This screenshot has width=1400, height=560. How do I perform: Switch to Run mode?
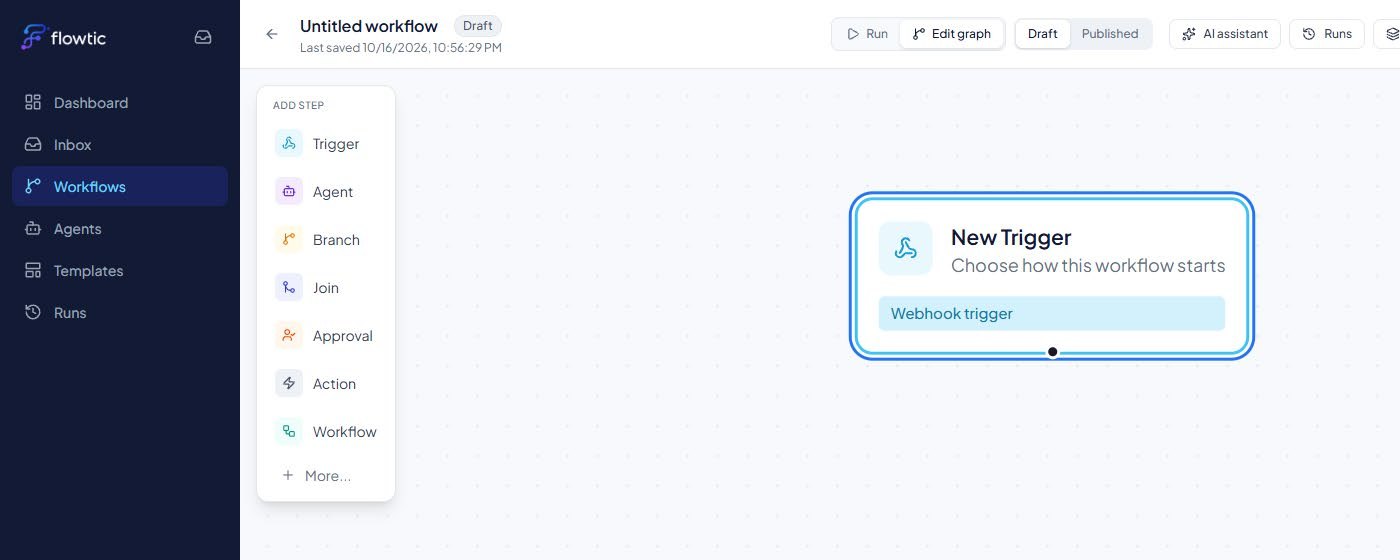click(867, 34)
